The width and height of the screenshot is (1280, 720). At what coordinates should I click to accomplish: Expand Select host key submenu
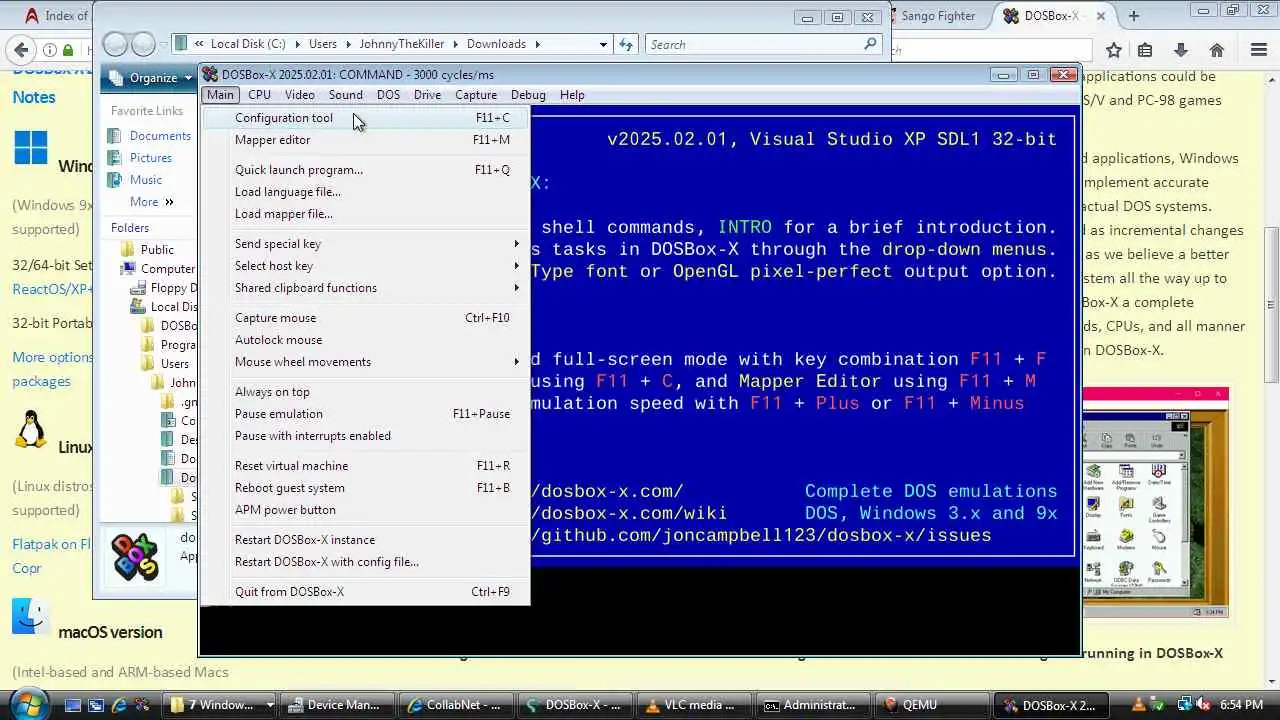point(366,266)
